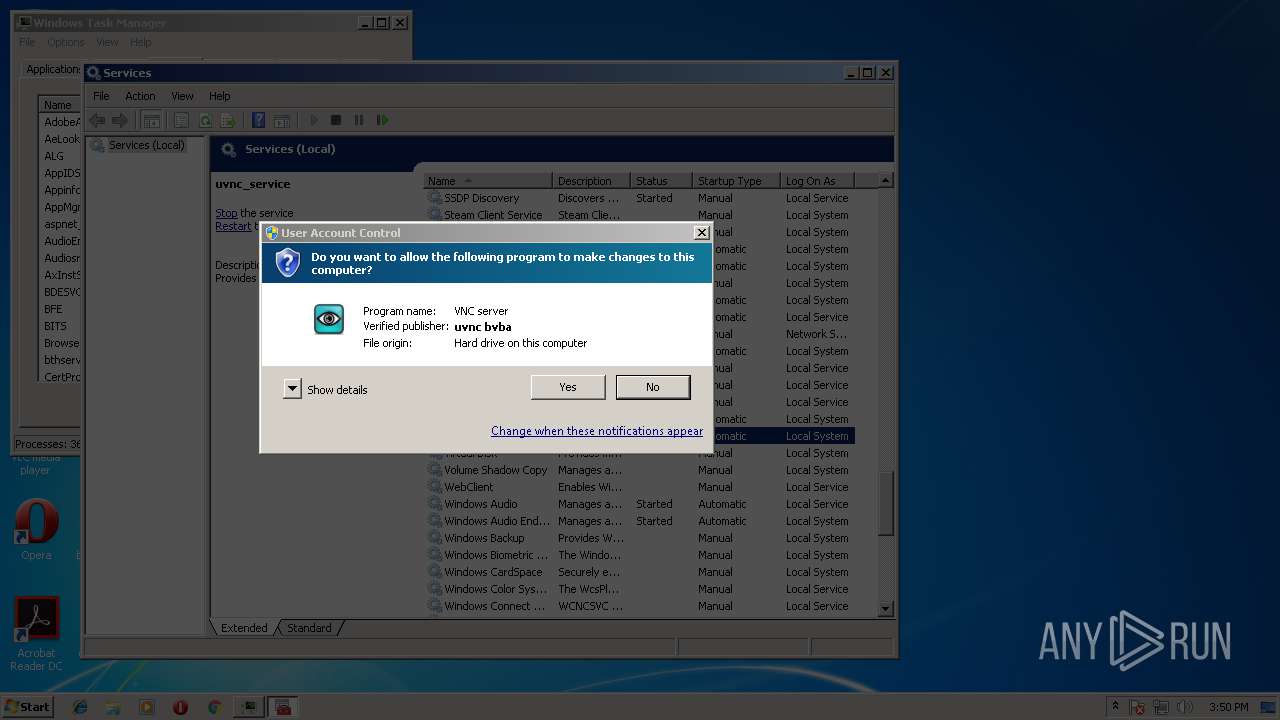Select Windows Biometric service row
This screenshot has width=1280, height=720.
point(639,555)
